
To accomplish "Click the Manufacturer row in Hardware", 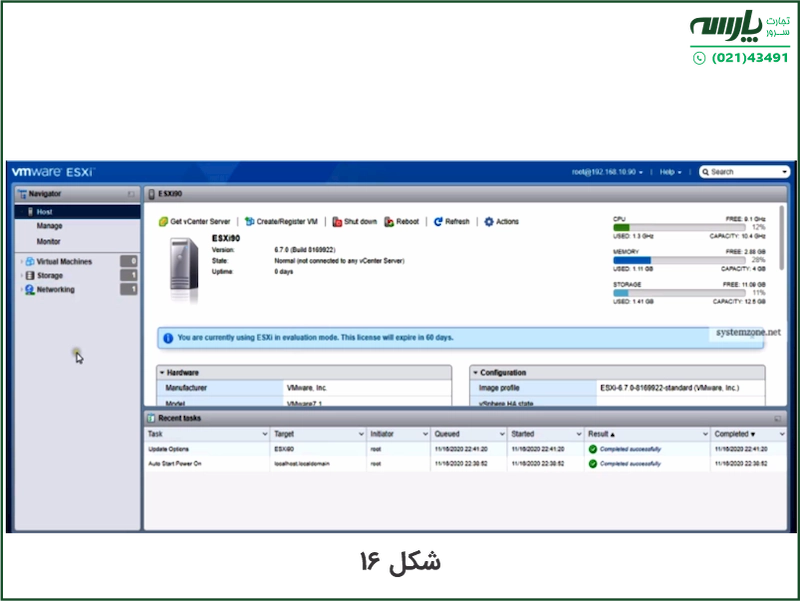I will pos(304,388).
